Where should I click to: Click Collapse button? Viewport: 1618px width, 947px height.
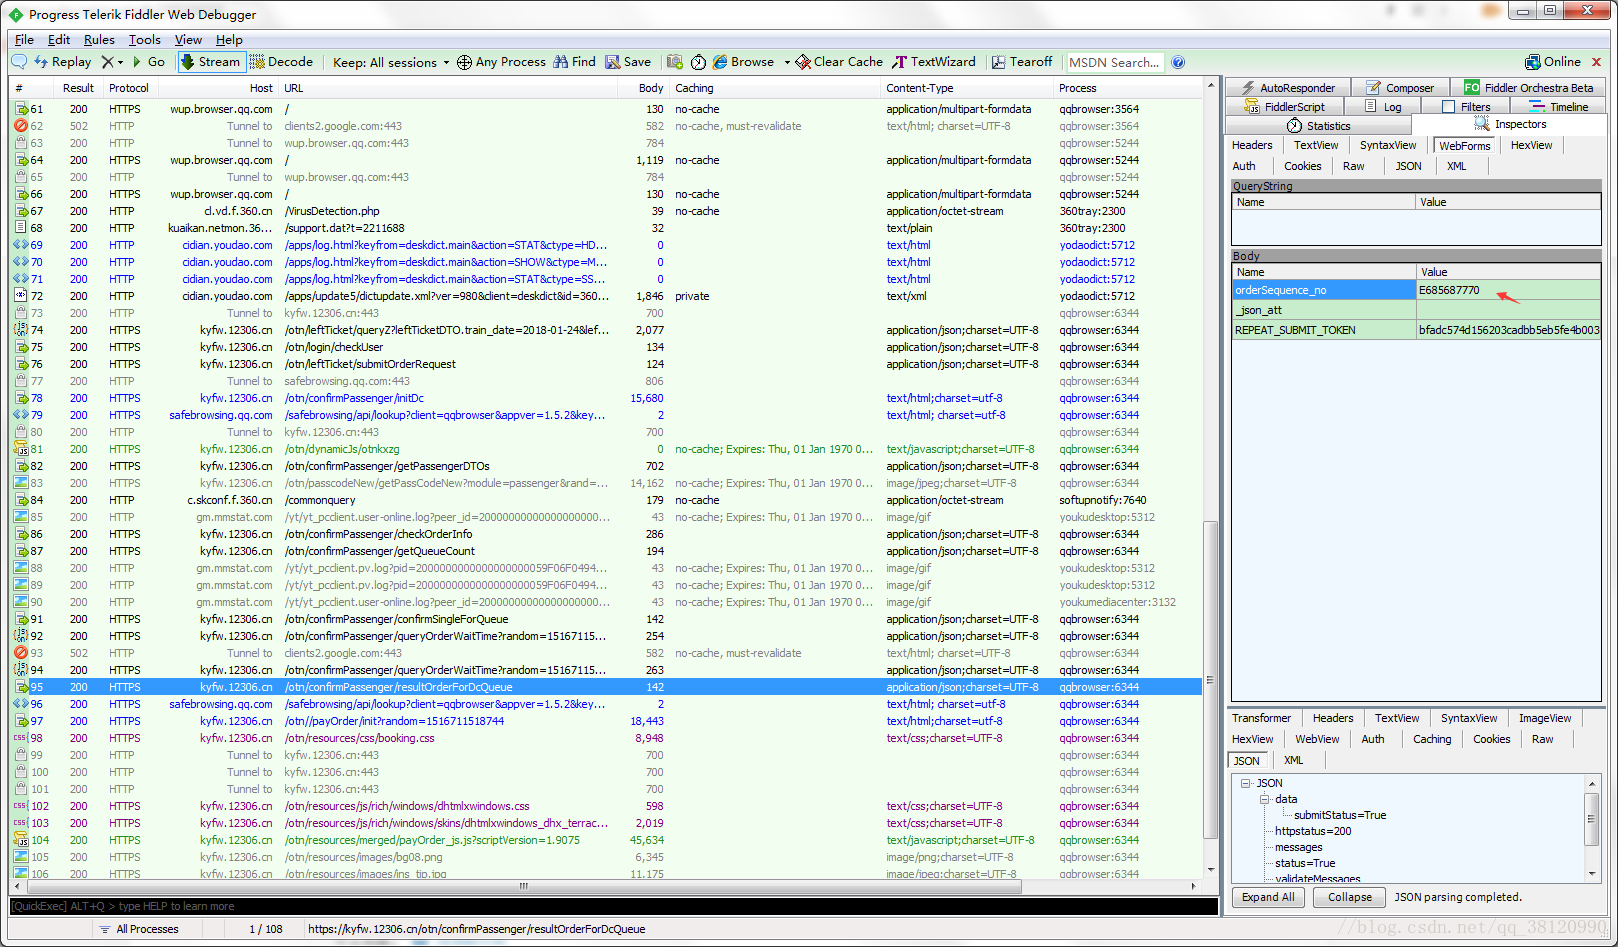pyautogui.click(x=1350, y=898)
